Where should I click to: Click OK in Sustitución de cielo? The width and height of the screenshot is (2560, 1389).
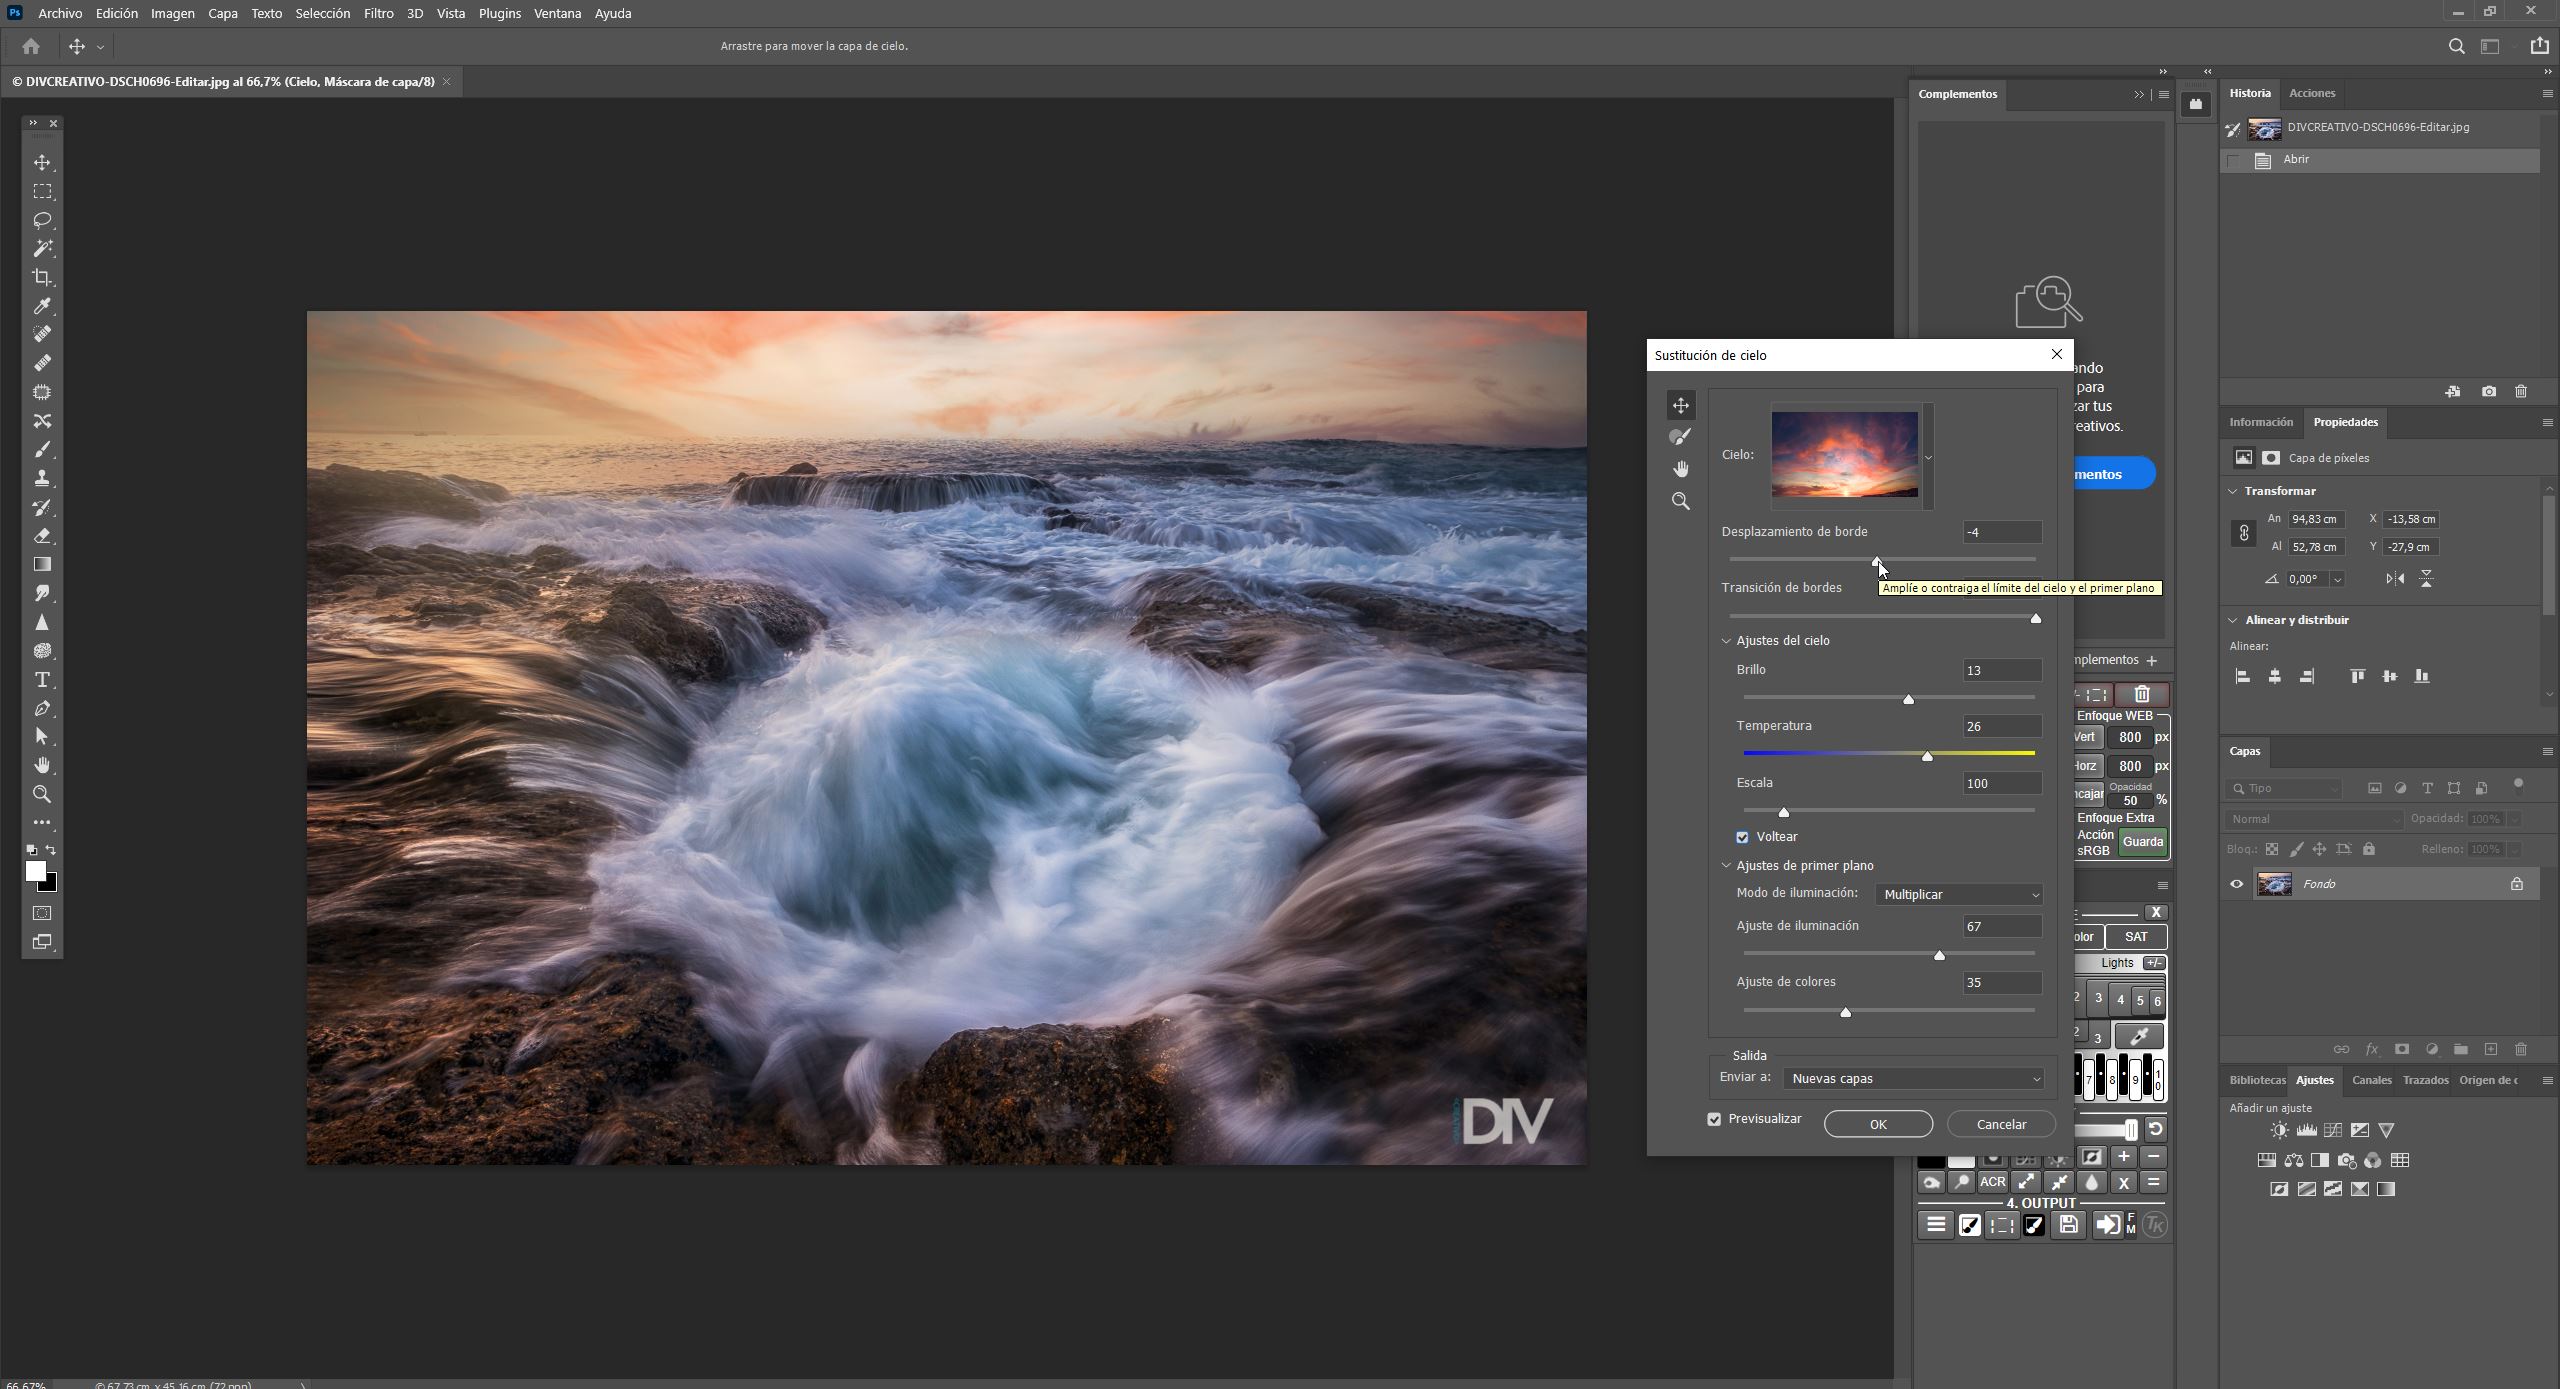coord(1878,1125)
